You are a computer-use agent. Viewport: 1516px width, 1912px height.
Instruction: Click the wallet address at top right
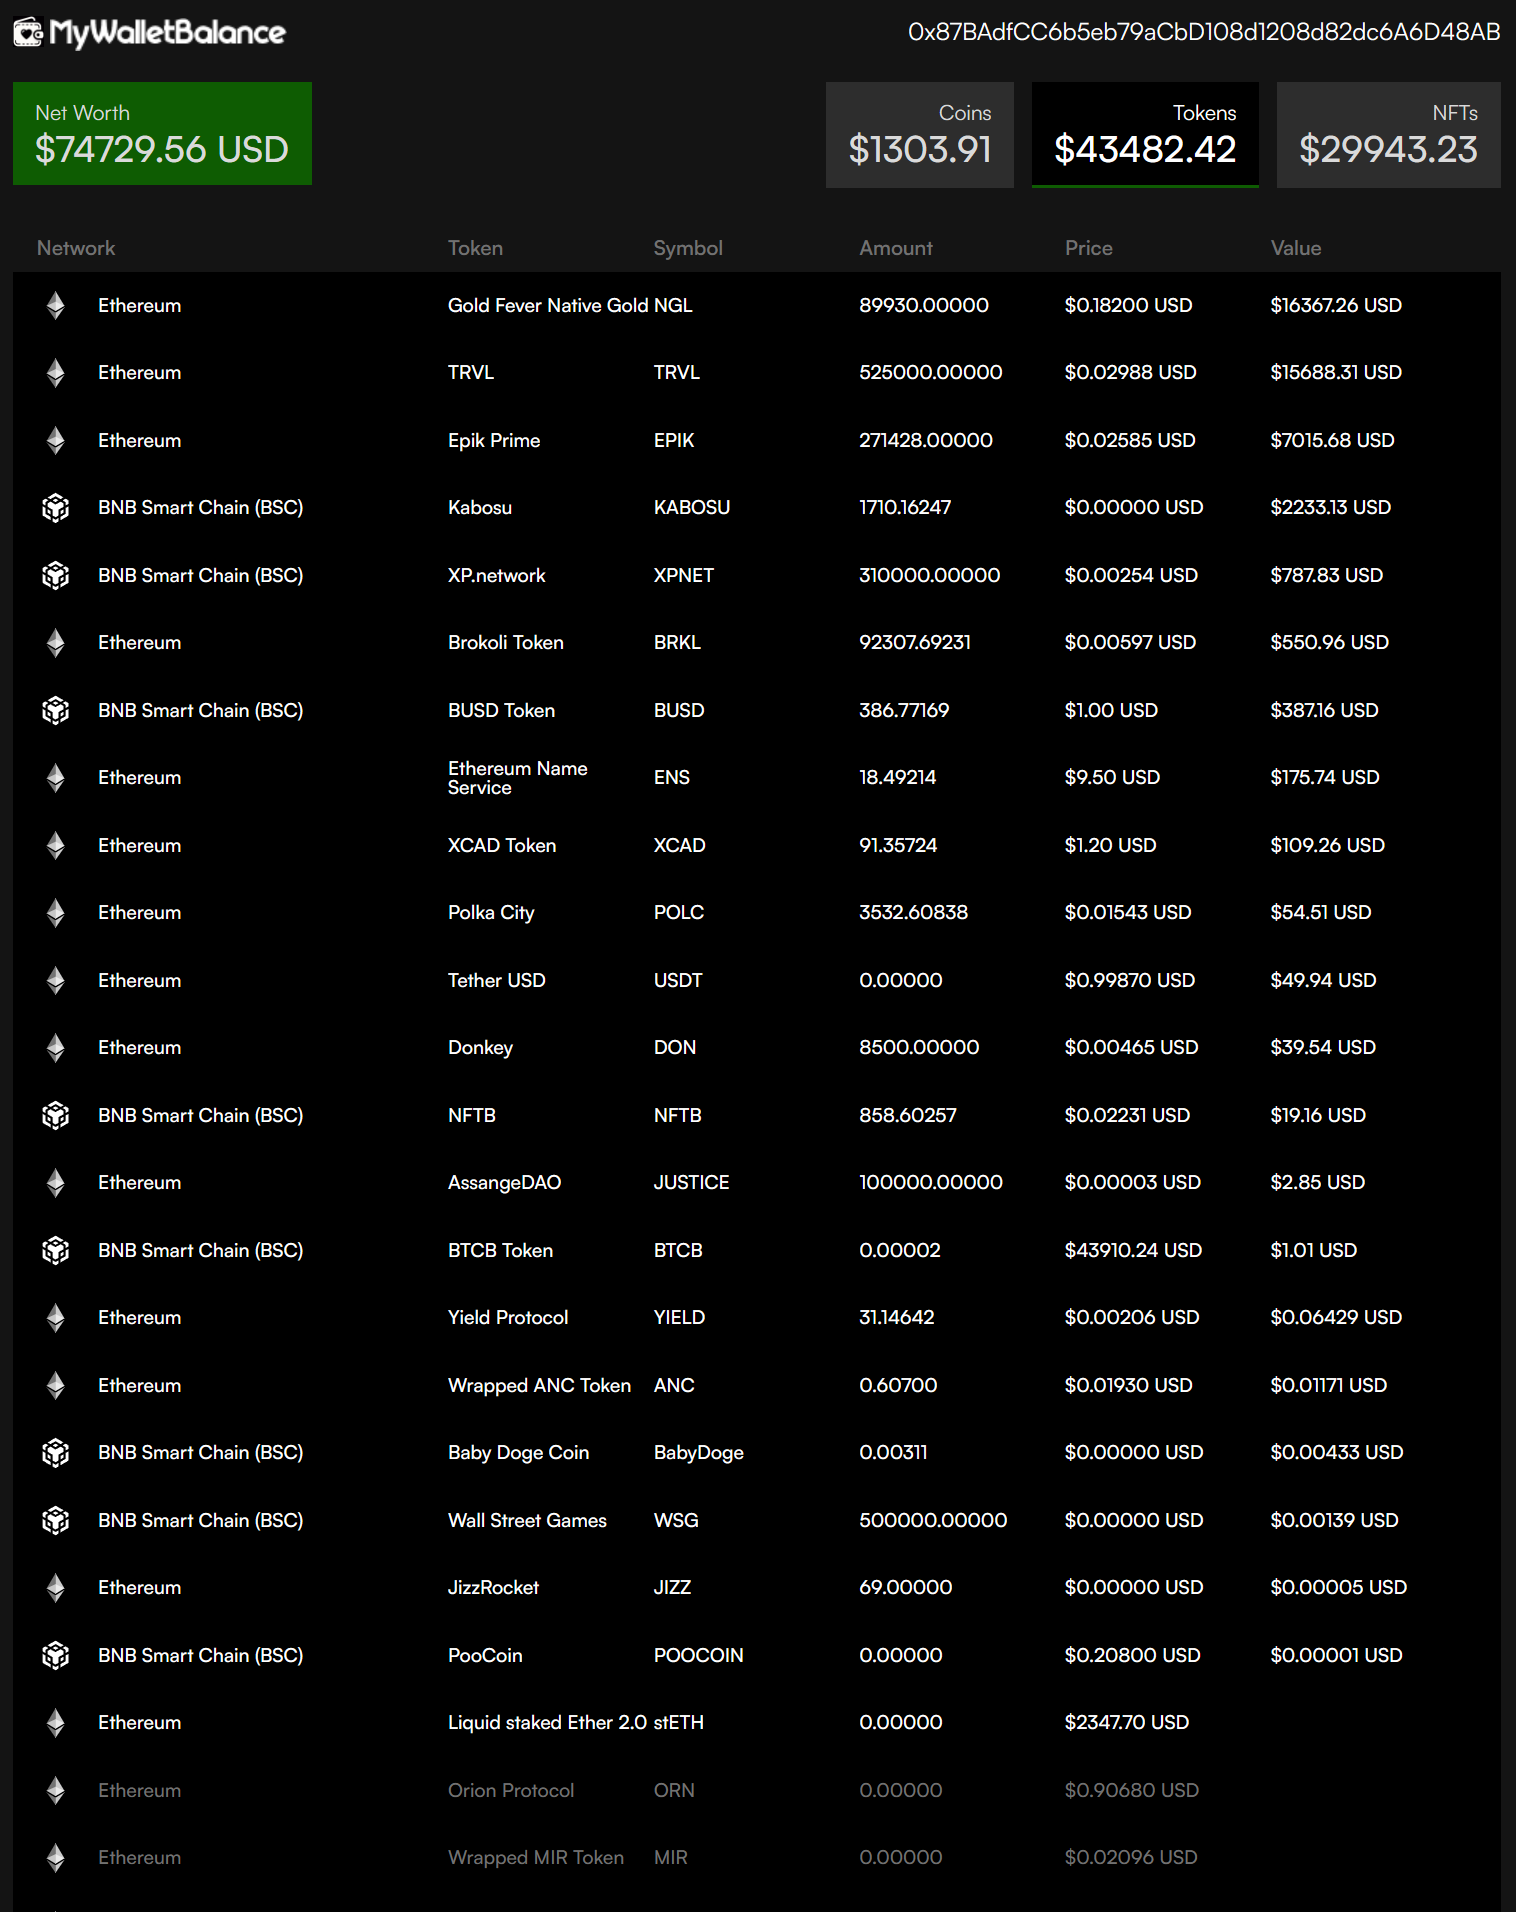point(1204,32)
